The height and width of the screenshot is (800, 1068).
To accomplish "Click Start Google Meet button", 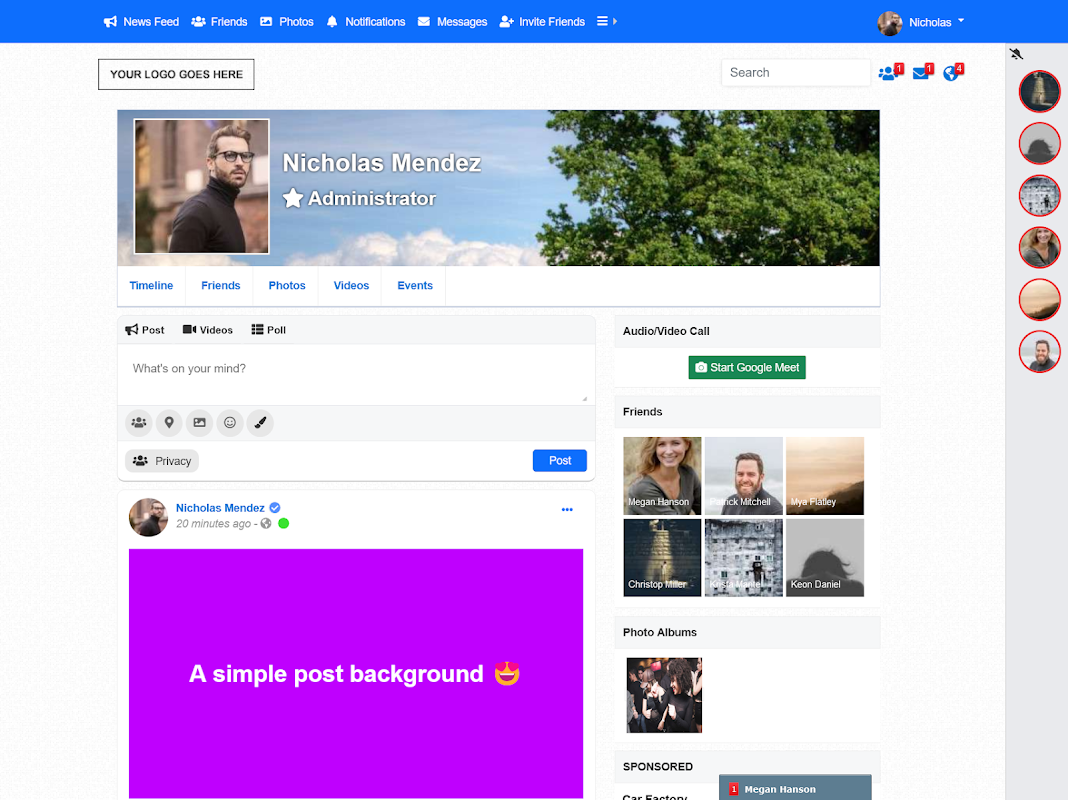I will pyautogui.click(x=747, y=368).
